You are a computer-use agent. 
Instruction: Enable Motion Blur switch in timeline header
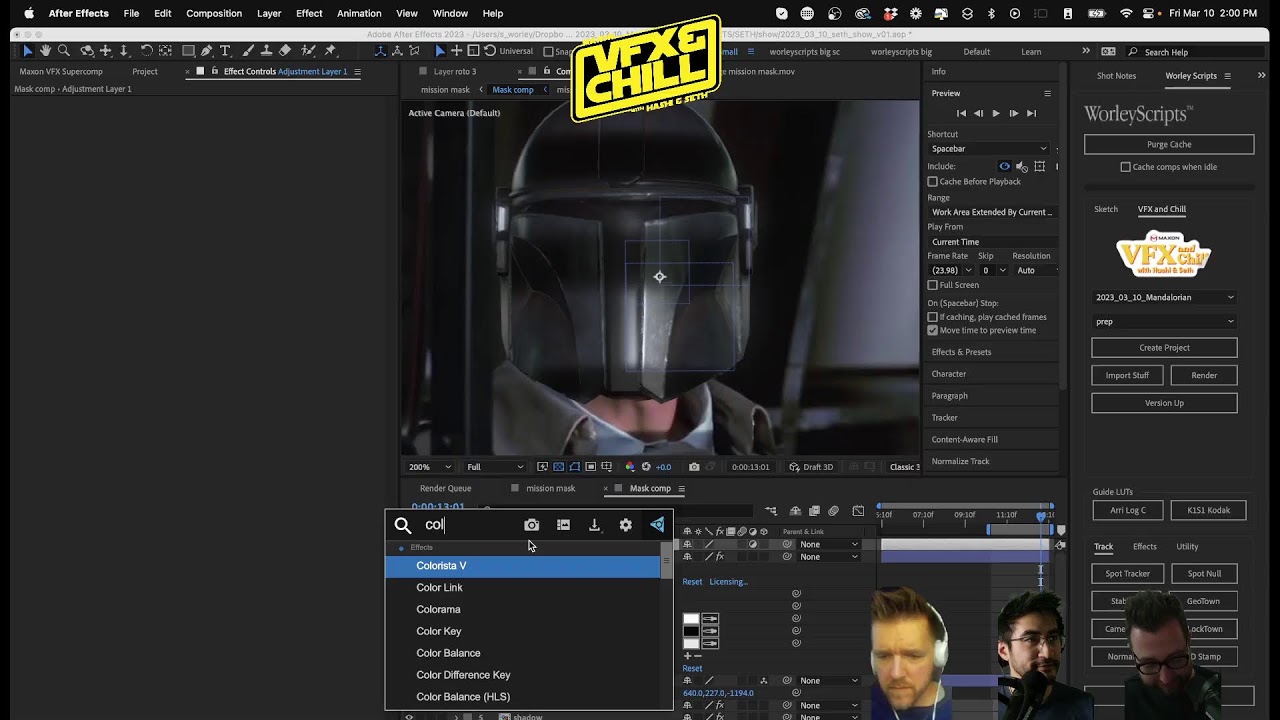point(833,511)
